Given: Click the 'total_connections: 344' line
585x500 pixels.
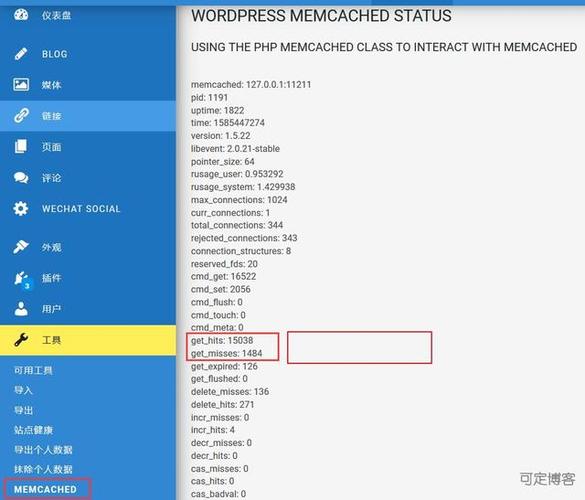Looking at the screenshot, I should click(x=237, y=225).
